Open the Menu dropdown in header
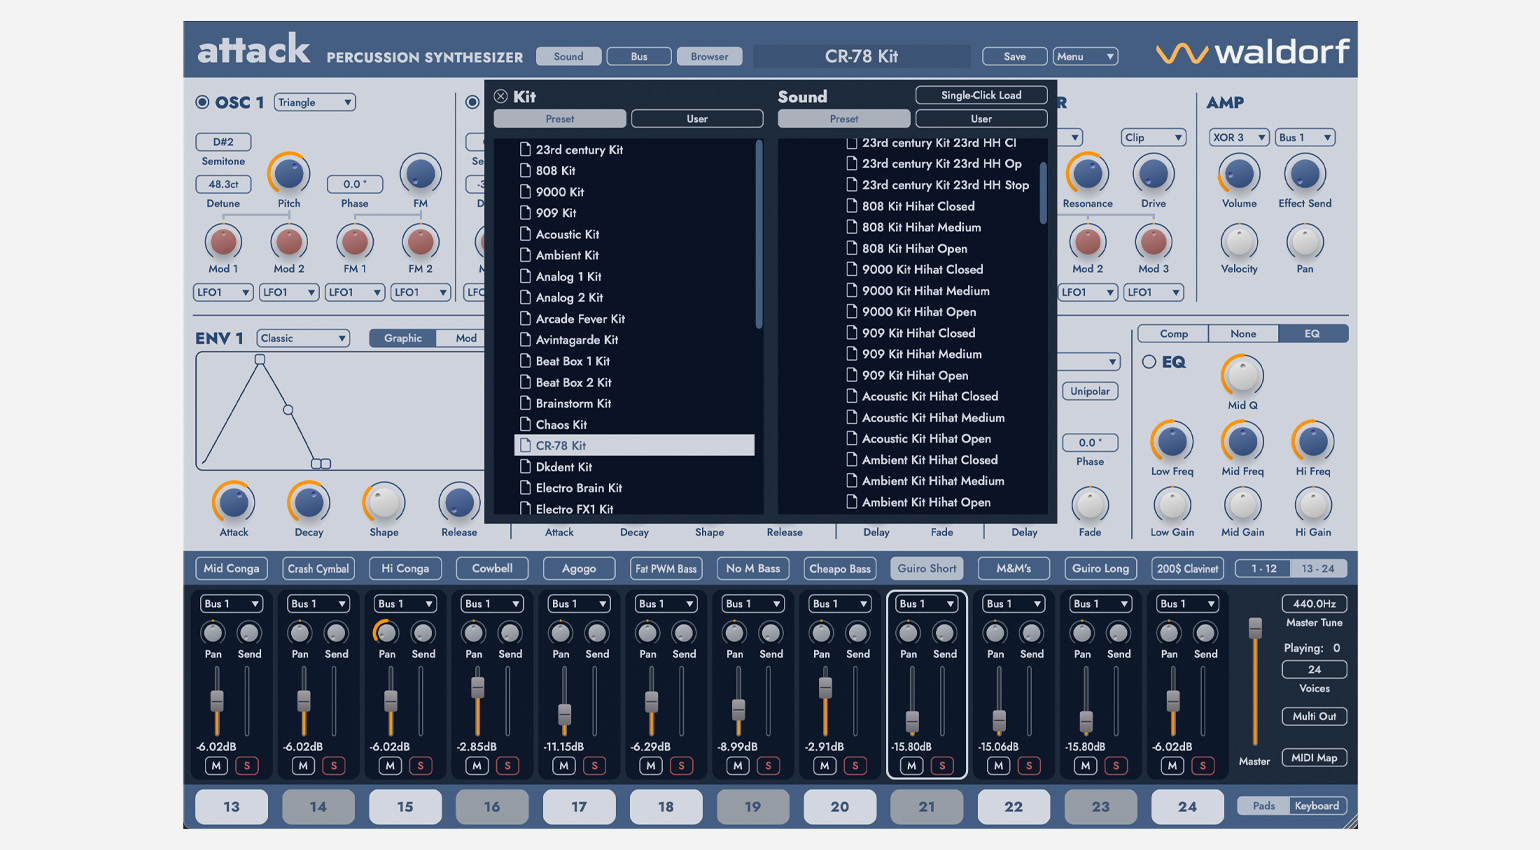This screenshot has height=850, width=1540. click(x=1084, y=57)
